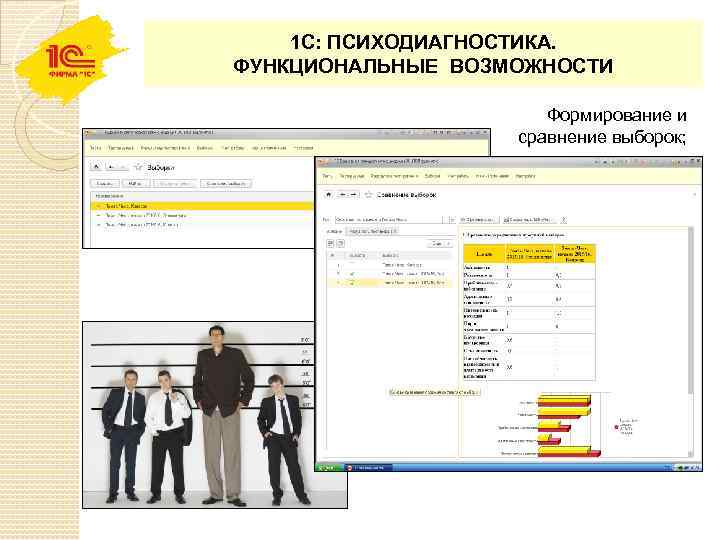The width and height of the screenshot is (720, 540).
Task: Click the scroll-down arrow at the report's bottom right
Action: click(692, 454)
